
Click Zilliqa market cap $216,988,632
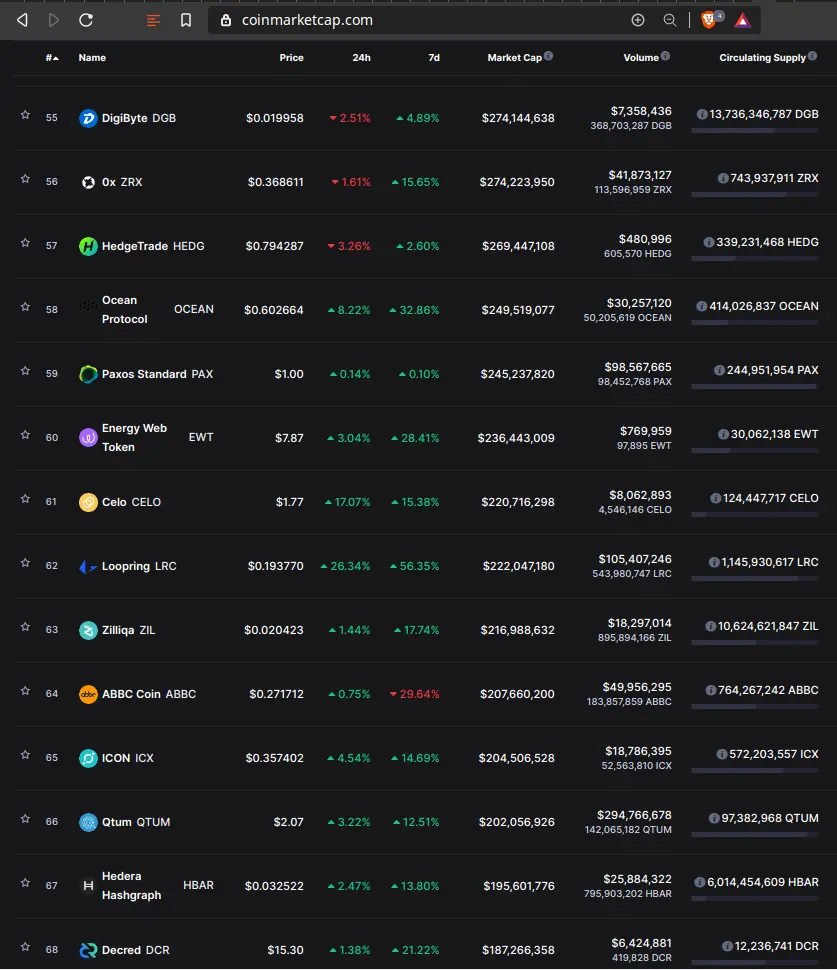(517, 630)
